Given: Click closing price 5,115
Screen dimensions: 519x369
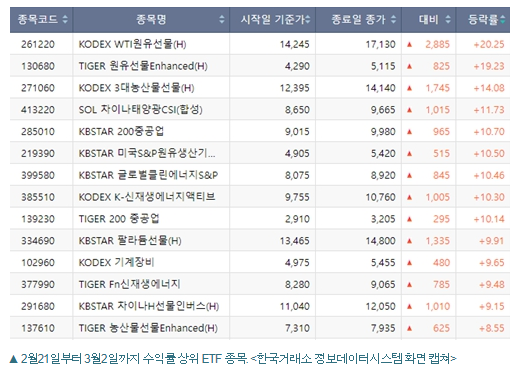Looking at the screenshot, I should click(x=383, y=66).
